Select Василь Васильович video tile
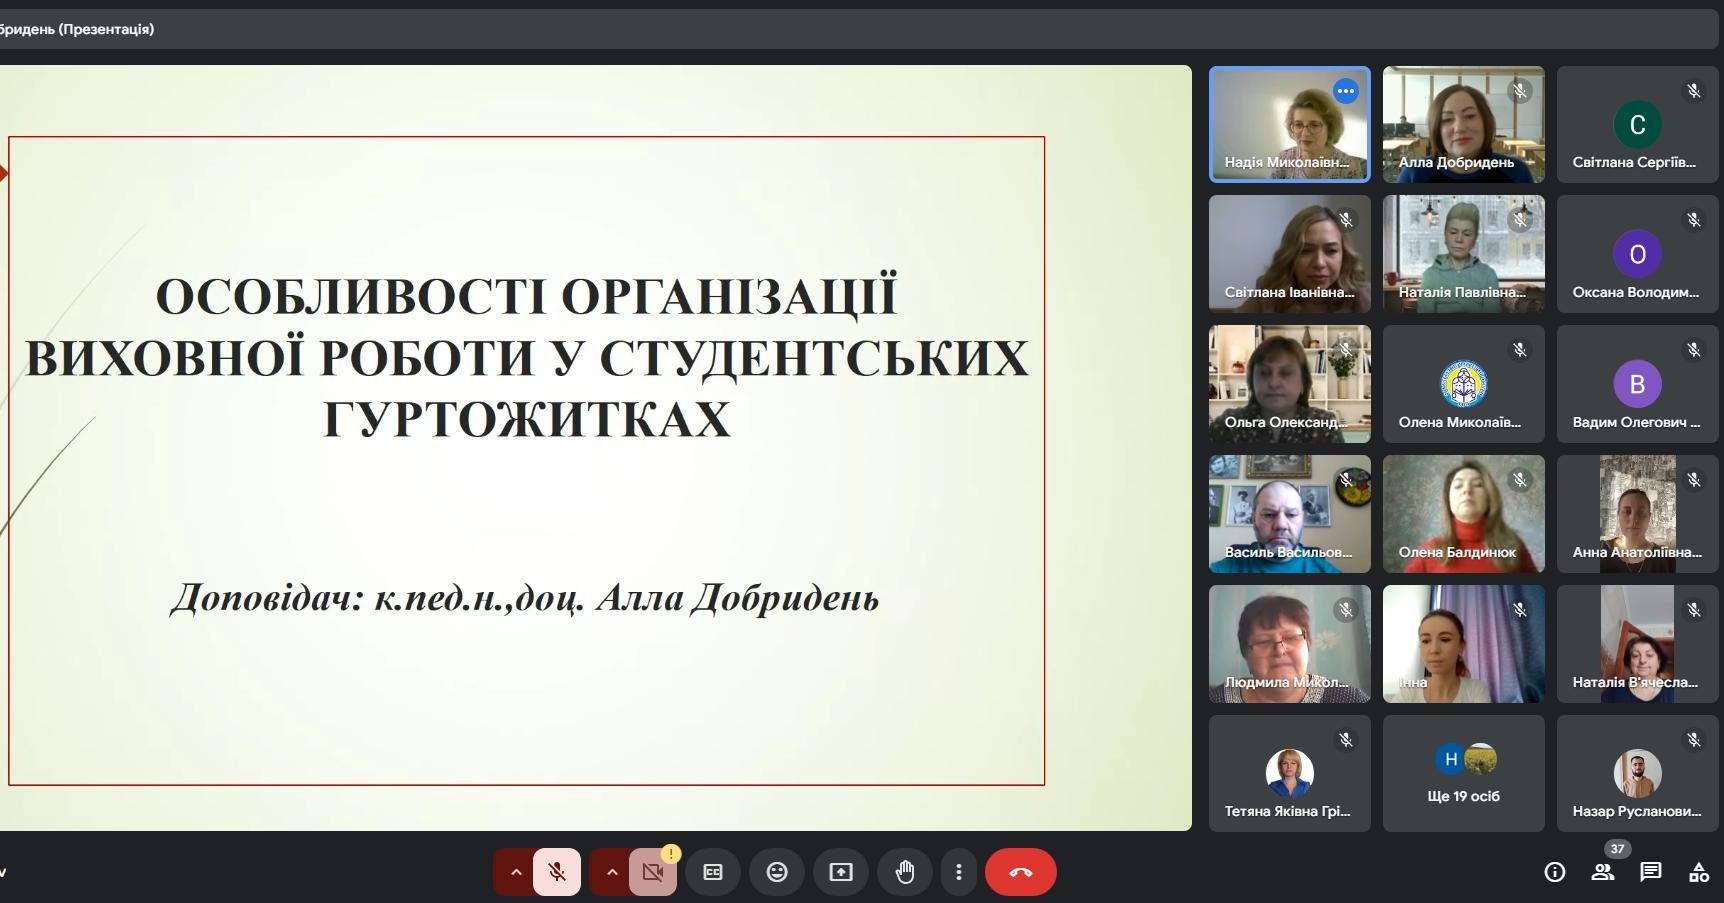Viewport: 1724px width, 903px height. (1290, 514)
